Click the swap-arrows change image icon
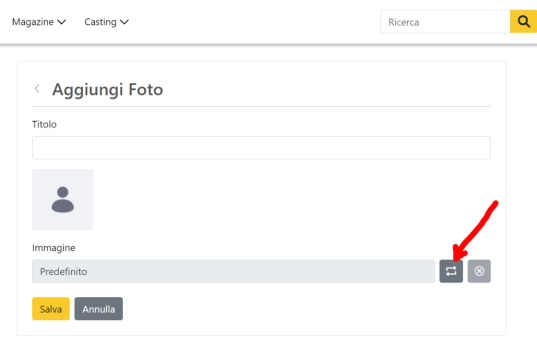The width and height of the screenshot is (537, 360). coord(451,271)
